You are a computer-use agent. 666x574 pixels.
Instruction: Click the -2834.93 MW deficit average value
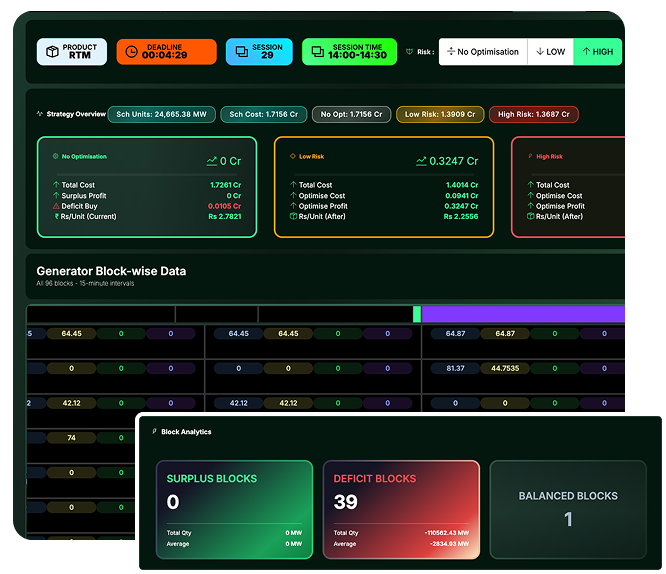click(x=449, y=544)
